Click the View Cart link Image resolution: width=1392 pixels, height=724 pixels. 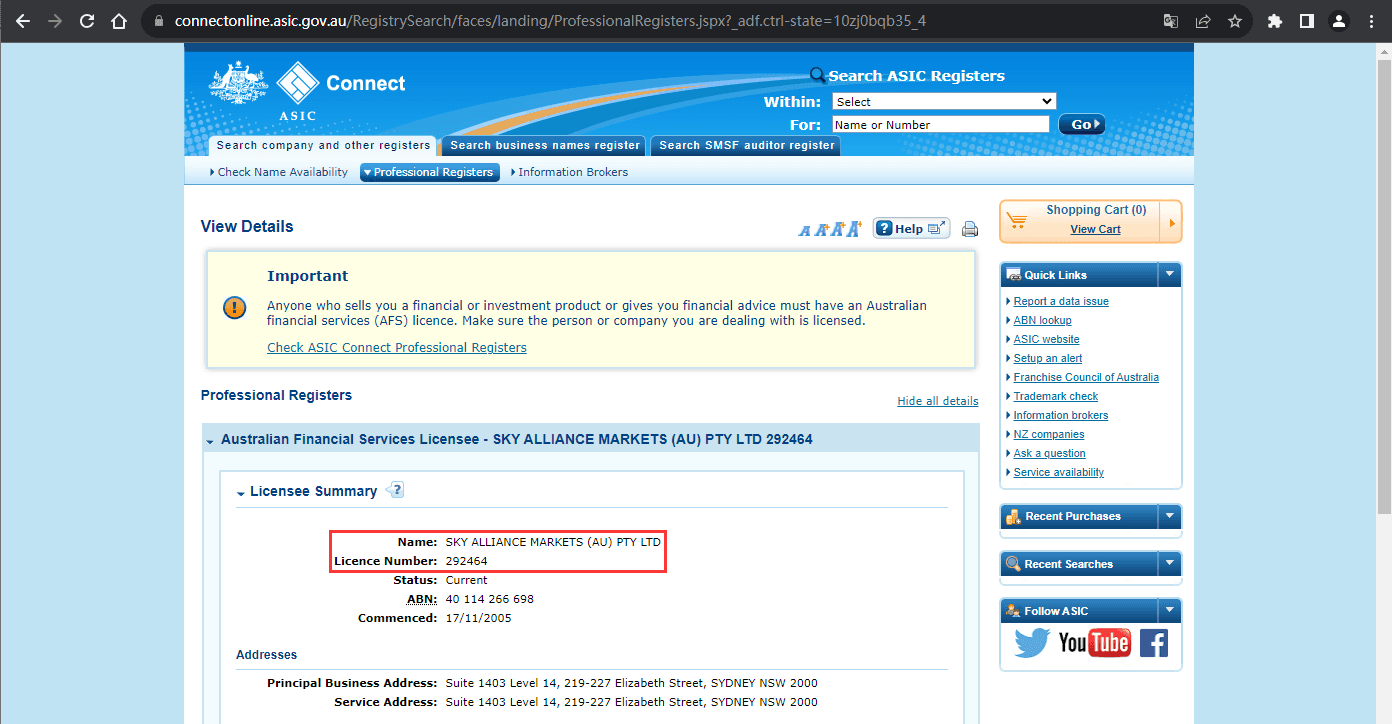point(1095,229)
